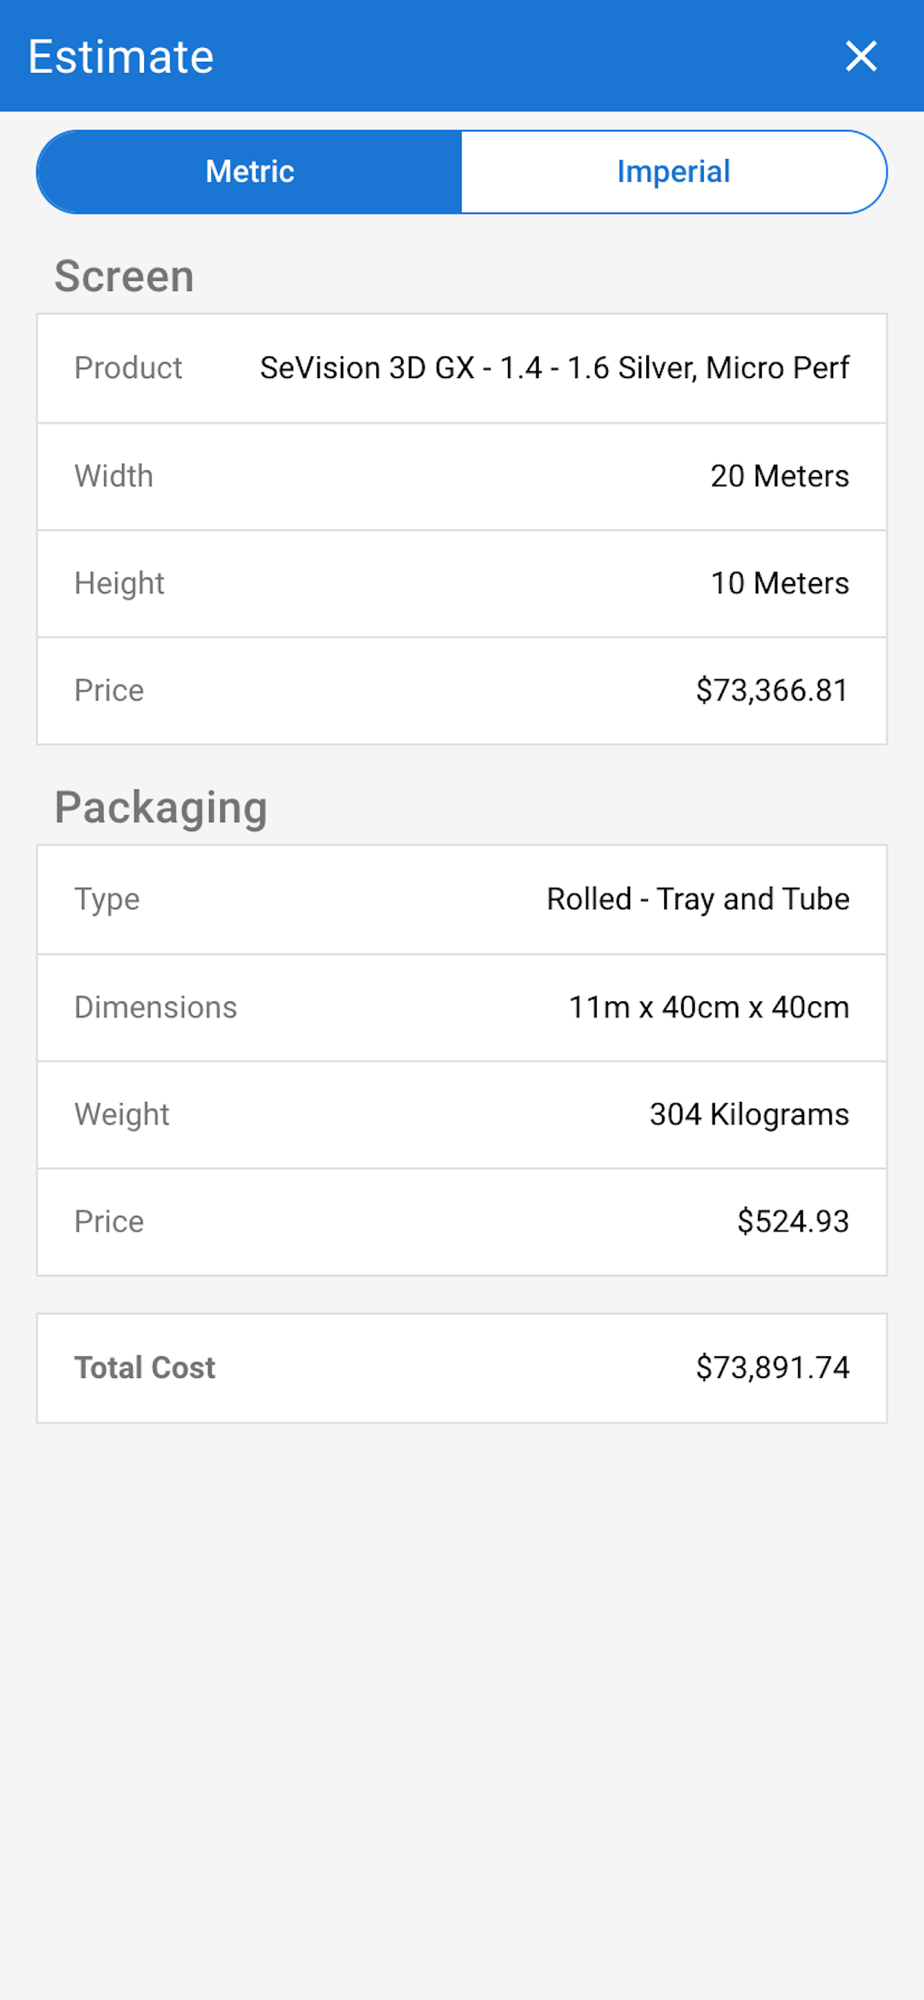Click the Weight row label
This screenshot has height=2000, width=924.
point(122,1114)
